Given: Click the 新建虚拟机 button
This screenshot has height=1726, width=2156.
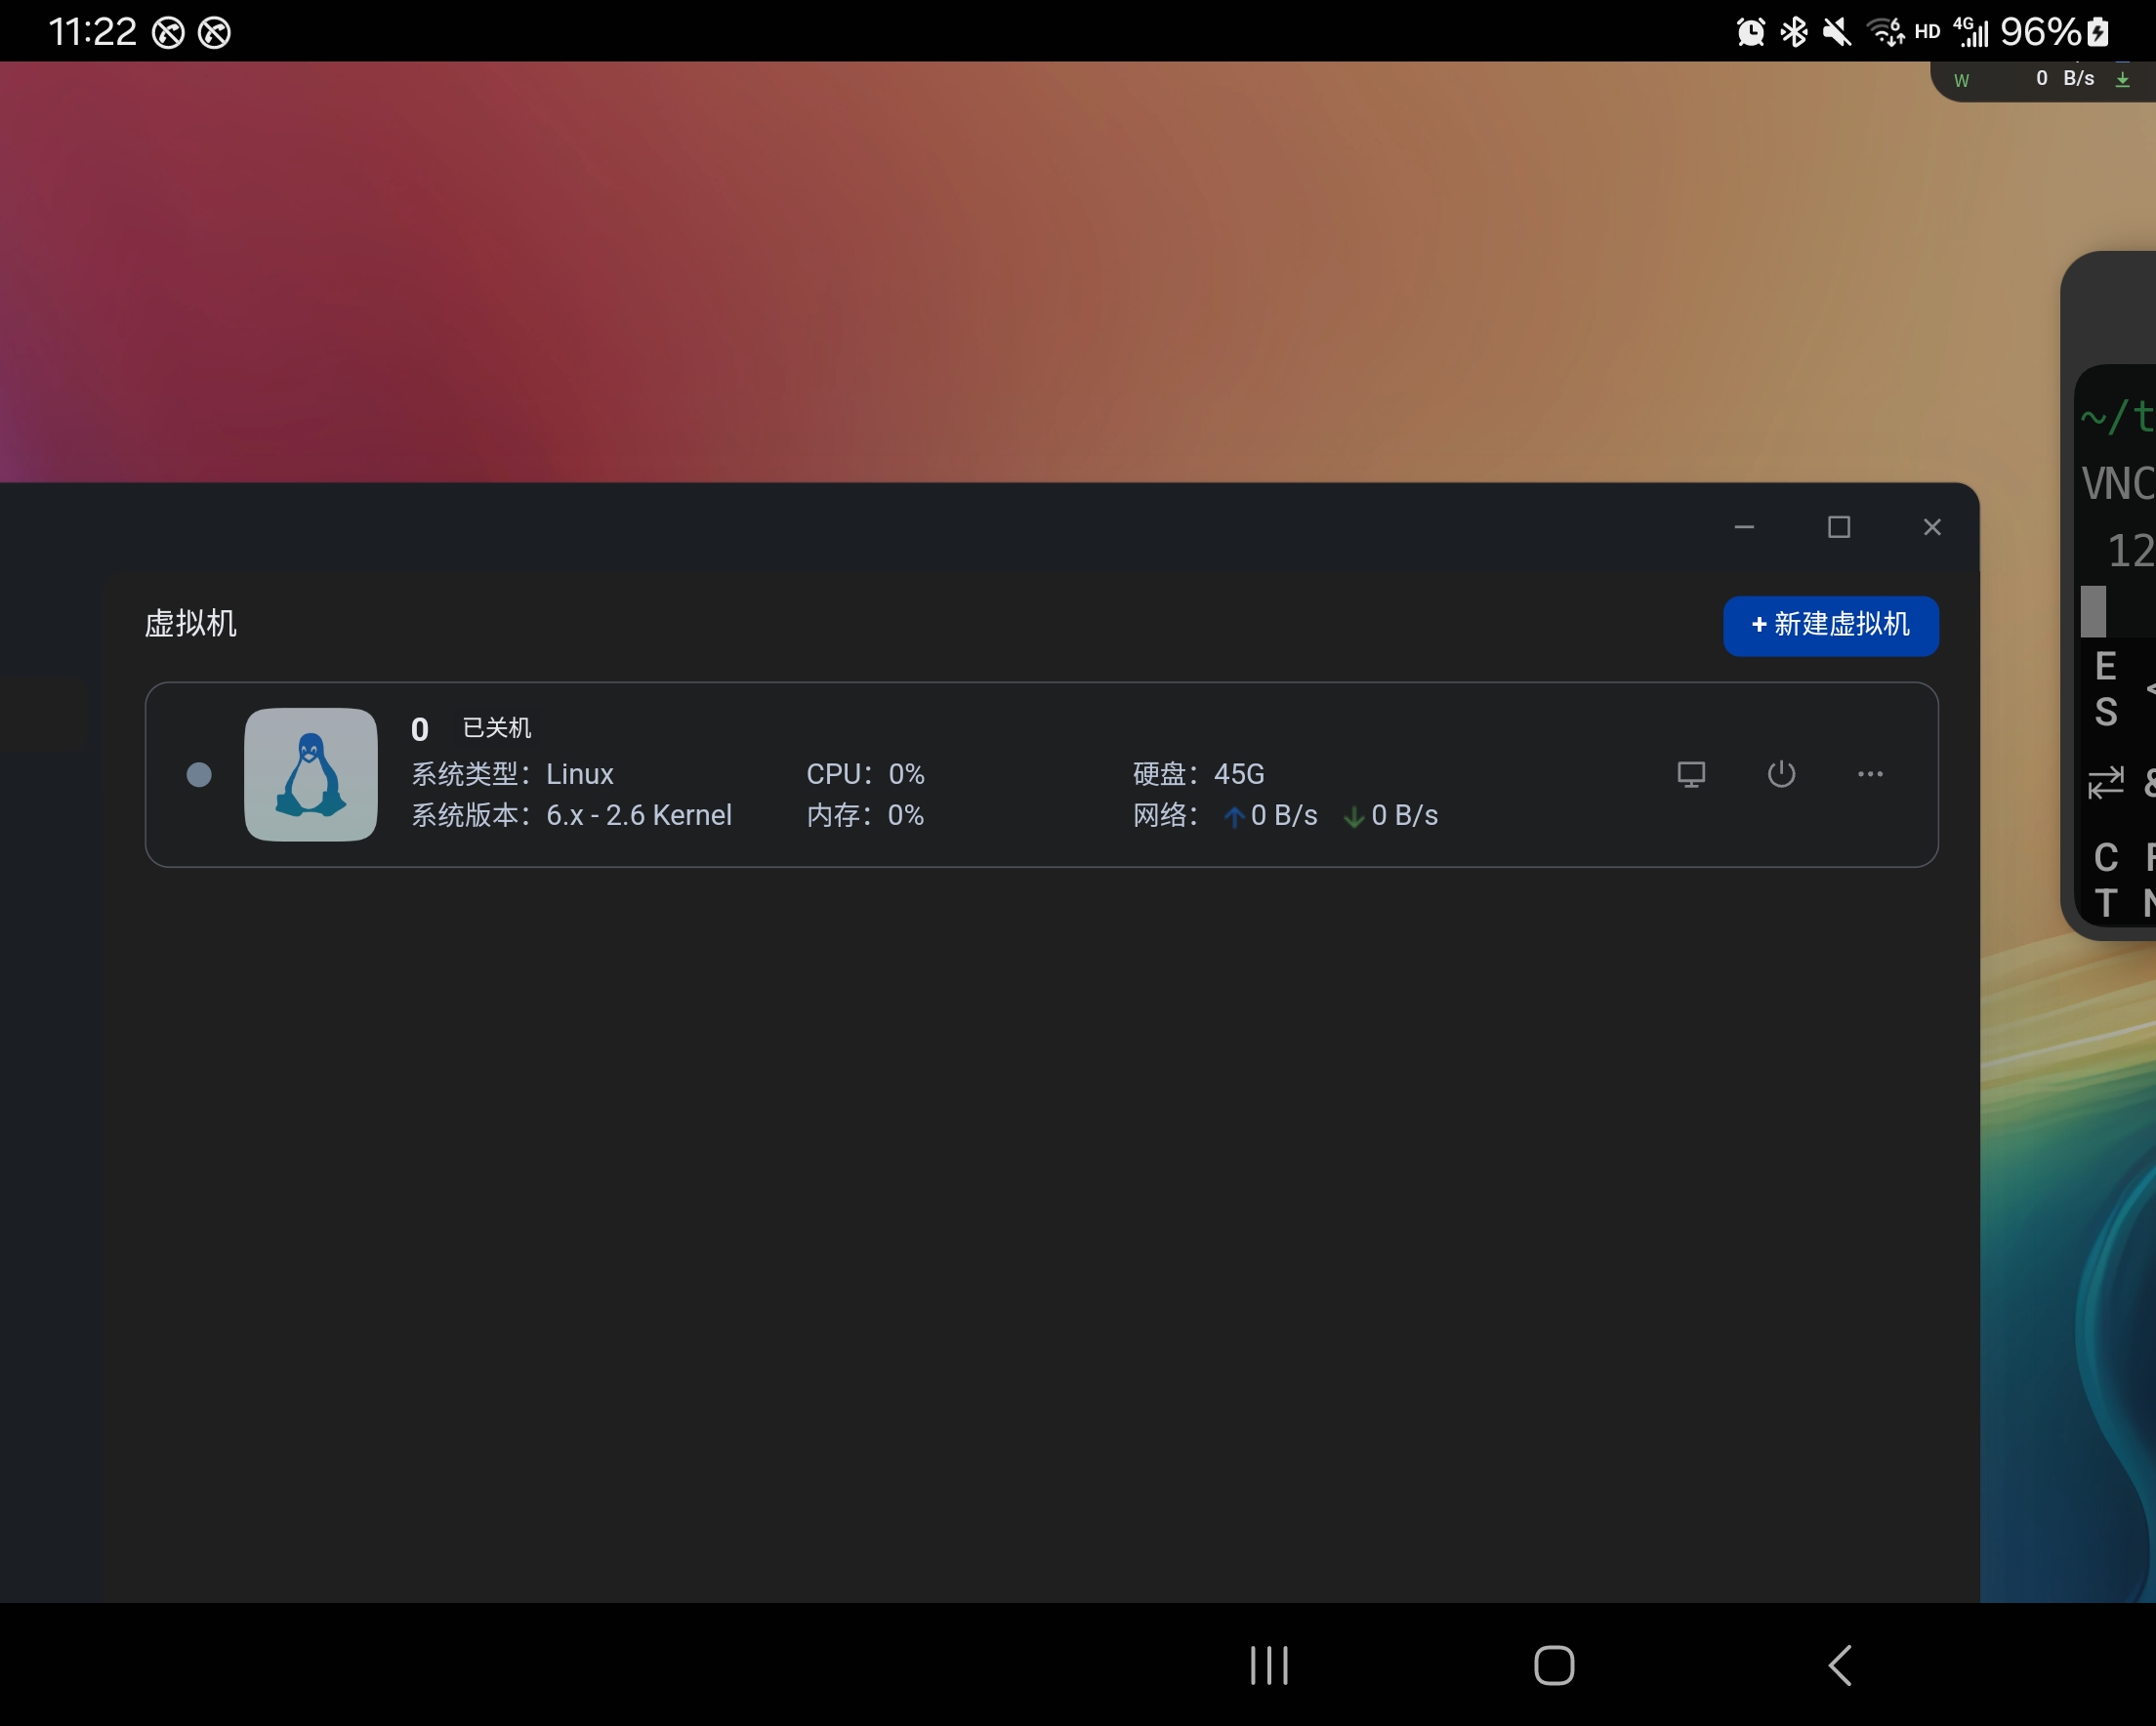Looking at the screenshot, I should 1830,625.
